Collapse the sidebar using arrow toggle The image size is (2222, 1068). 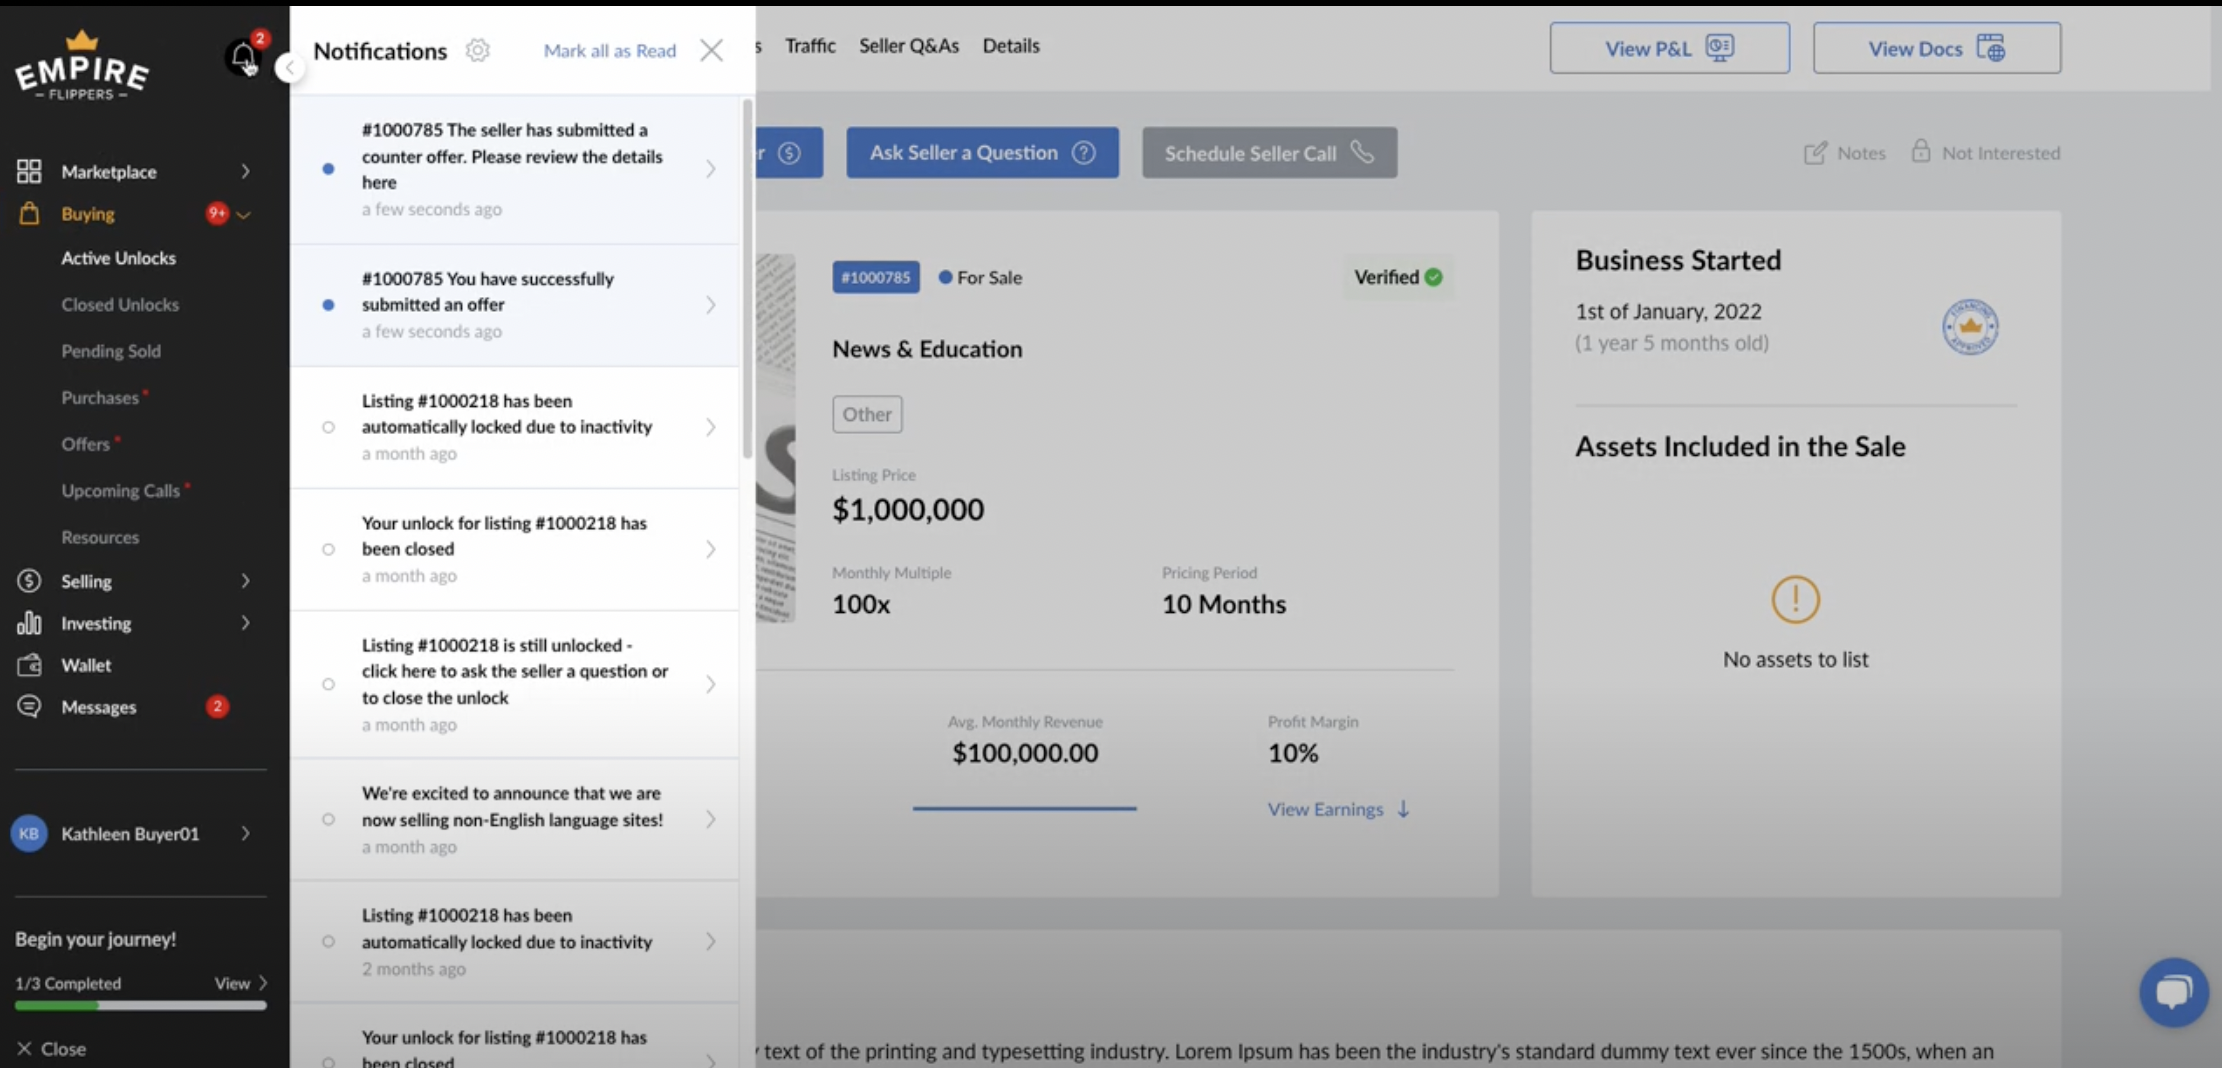(x=289, y=68)
